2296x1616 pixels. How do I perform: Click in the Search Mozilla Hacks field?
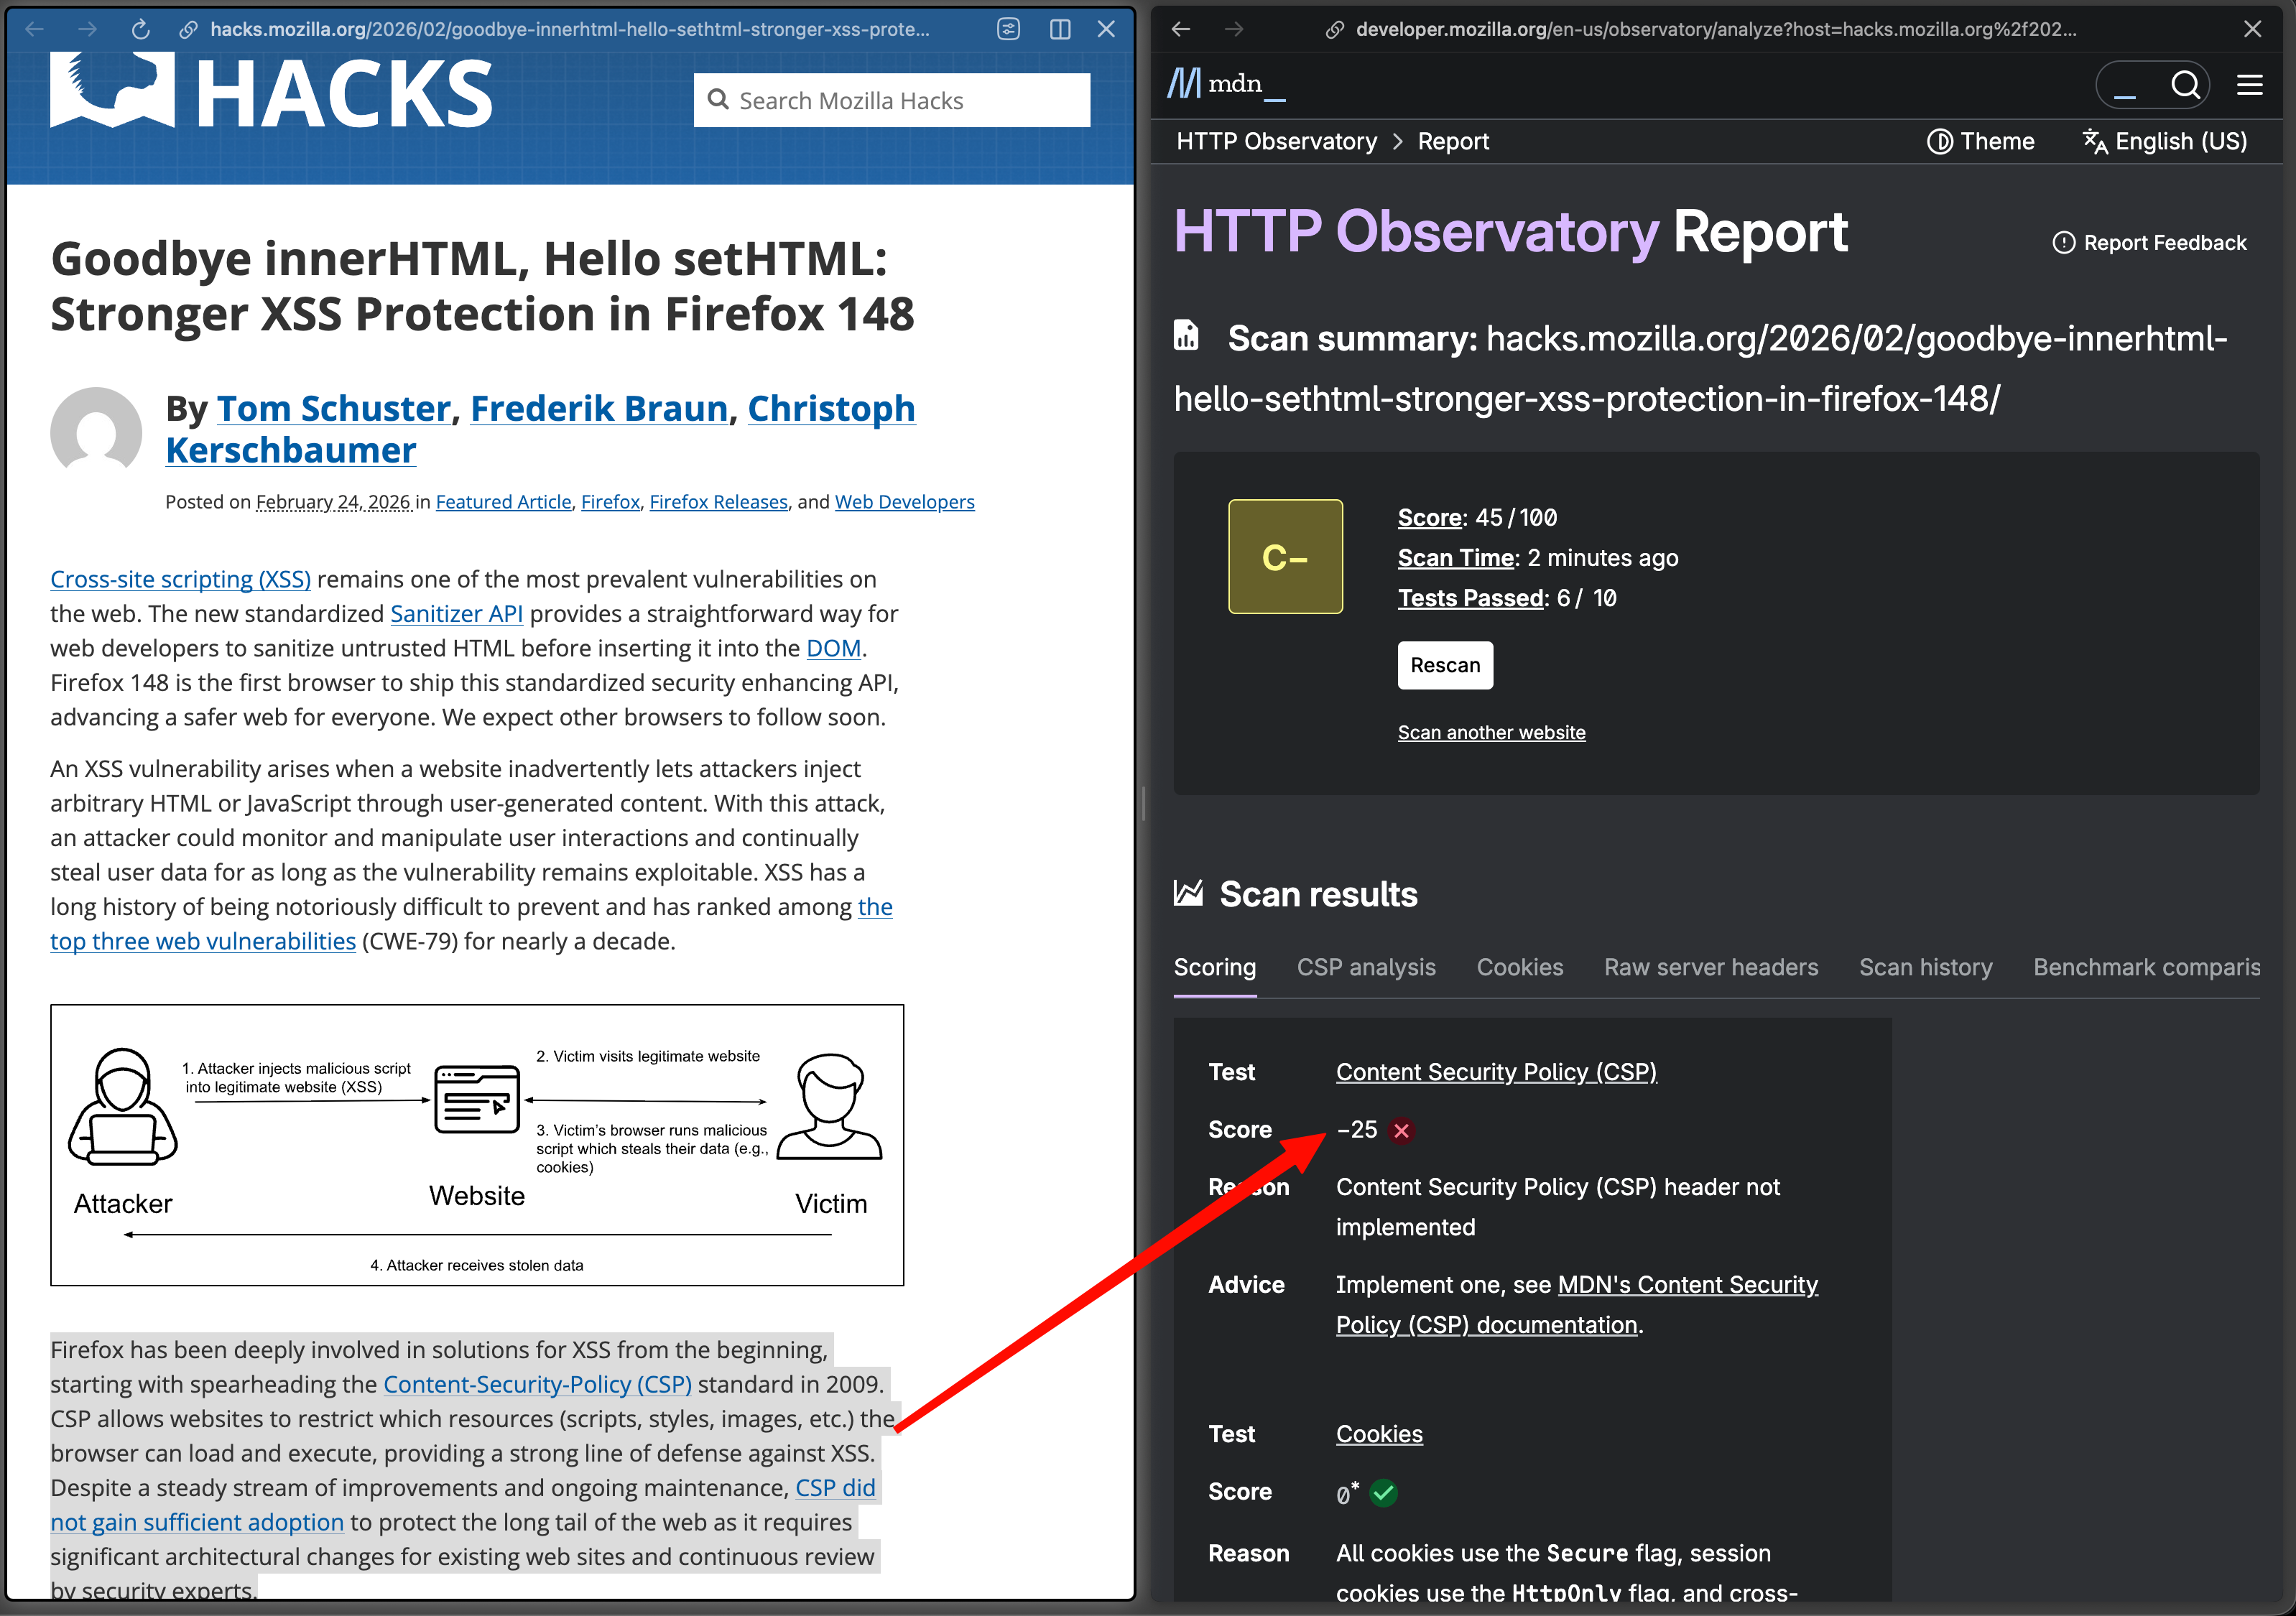[892, 100]
